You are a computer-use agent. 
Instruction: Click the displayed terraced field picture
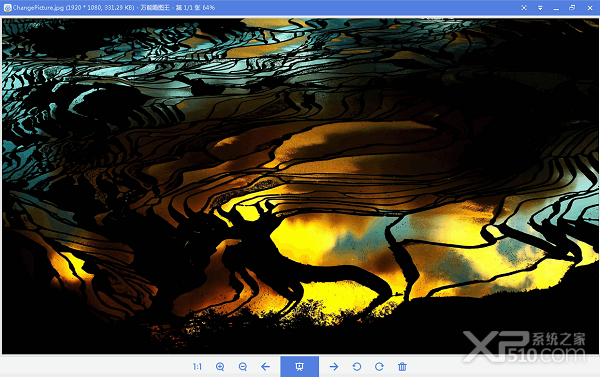coord(300,186)
